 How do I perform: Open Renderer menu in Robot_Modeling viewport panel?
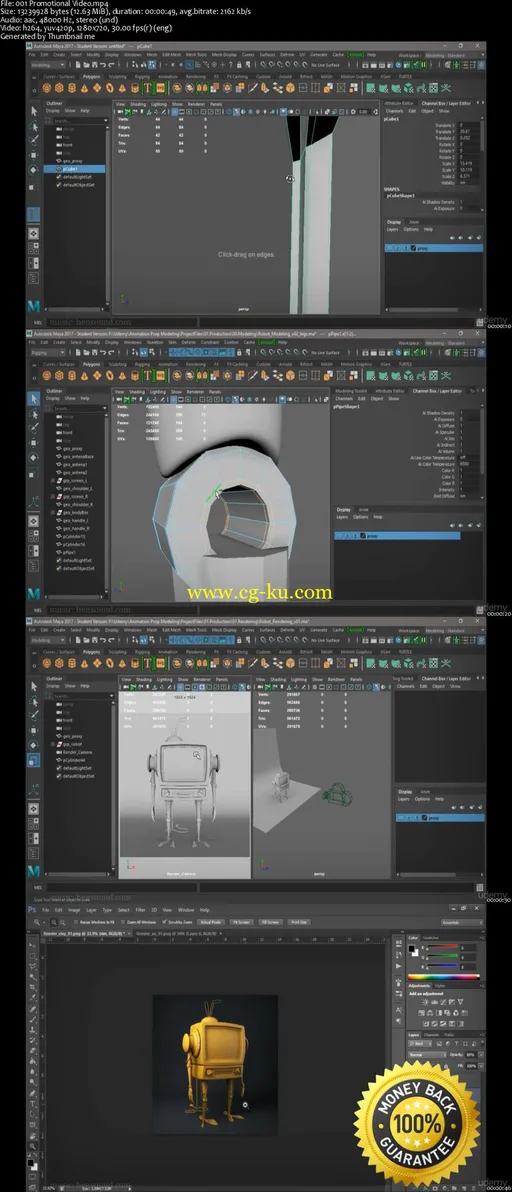(196, 392)
